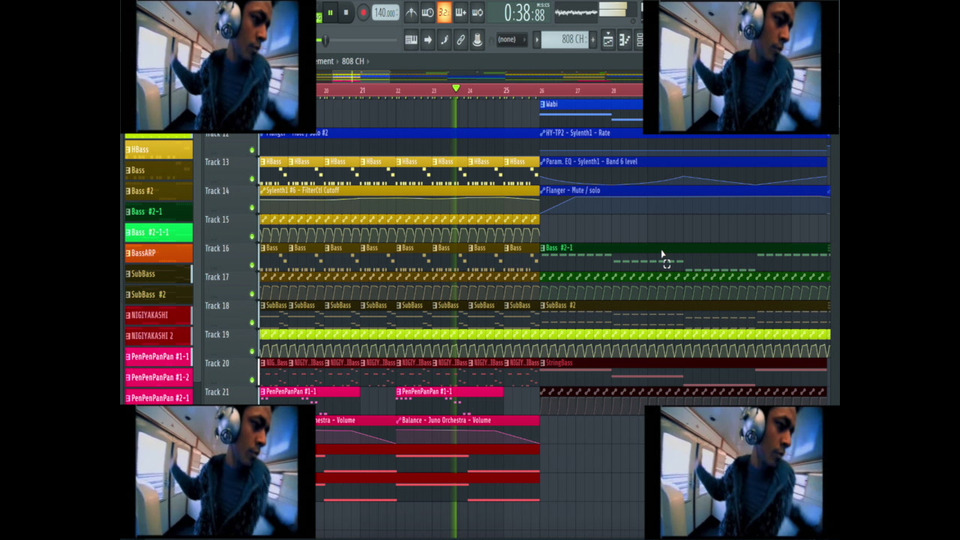This screenshot has width=960, height=540.
Task: Click the Track 16 header label
Action: pos(217,249)
